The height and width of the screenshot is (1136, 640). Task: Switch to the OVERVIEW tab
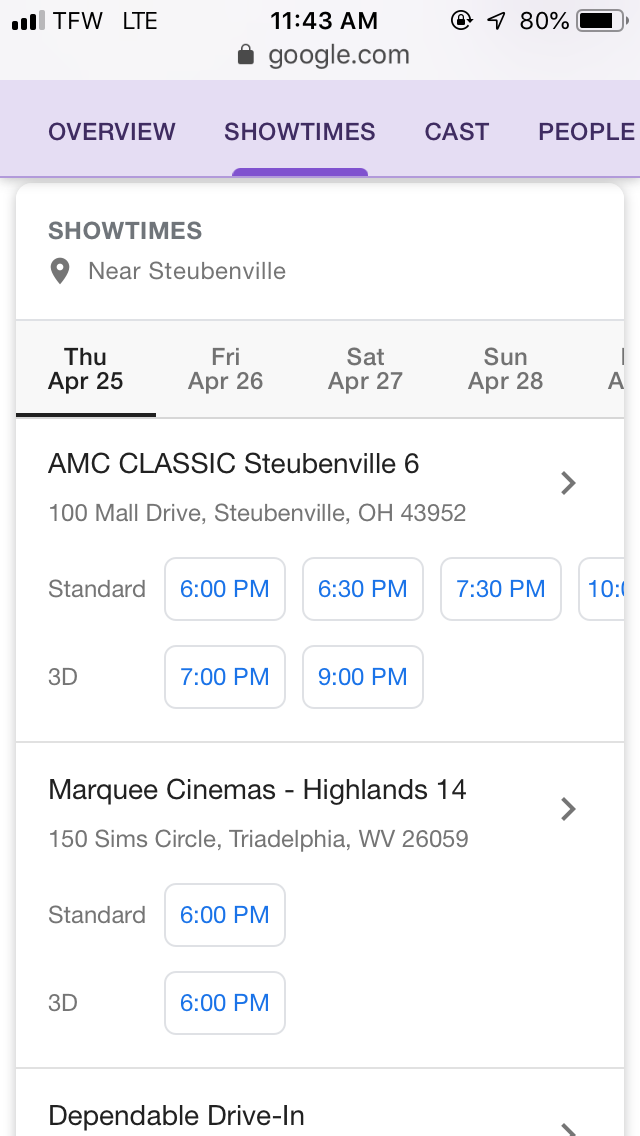point(112,132)
